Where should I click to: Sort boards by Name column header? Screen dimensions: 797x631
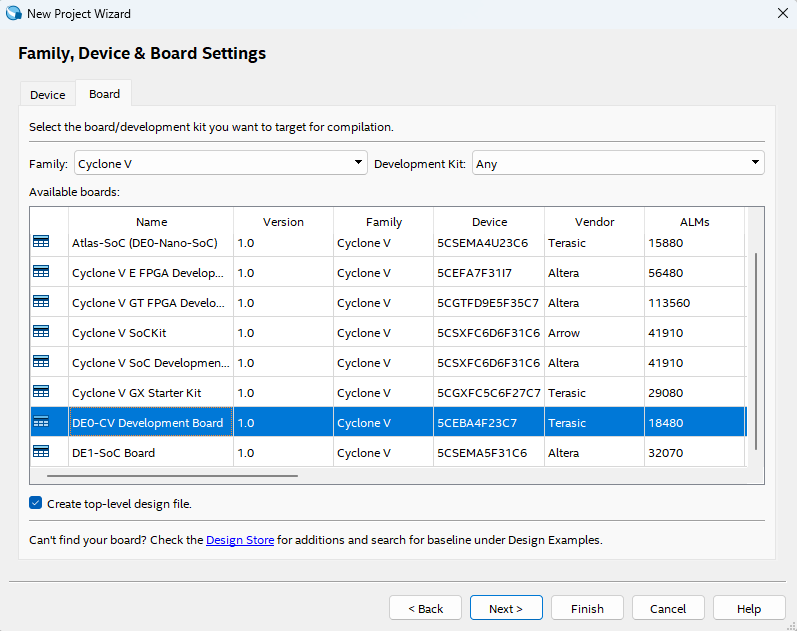pos(151,222)
